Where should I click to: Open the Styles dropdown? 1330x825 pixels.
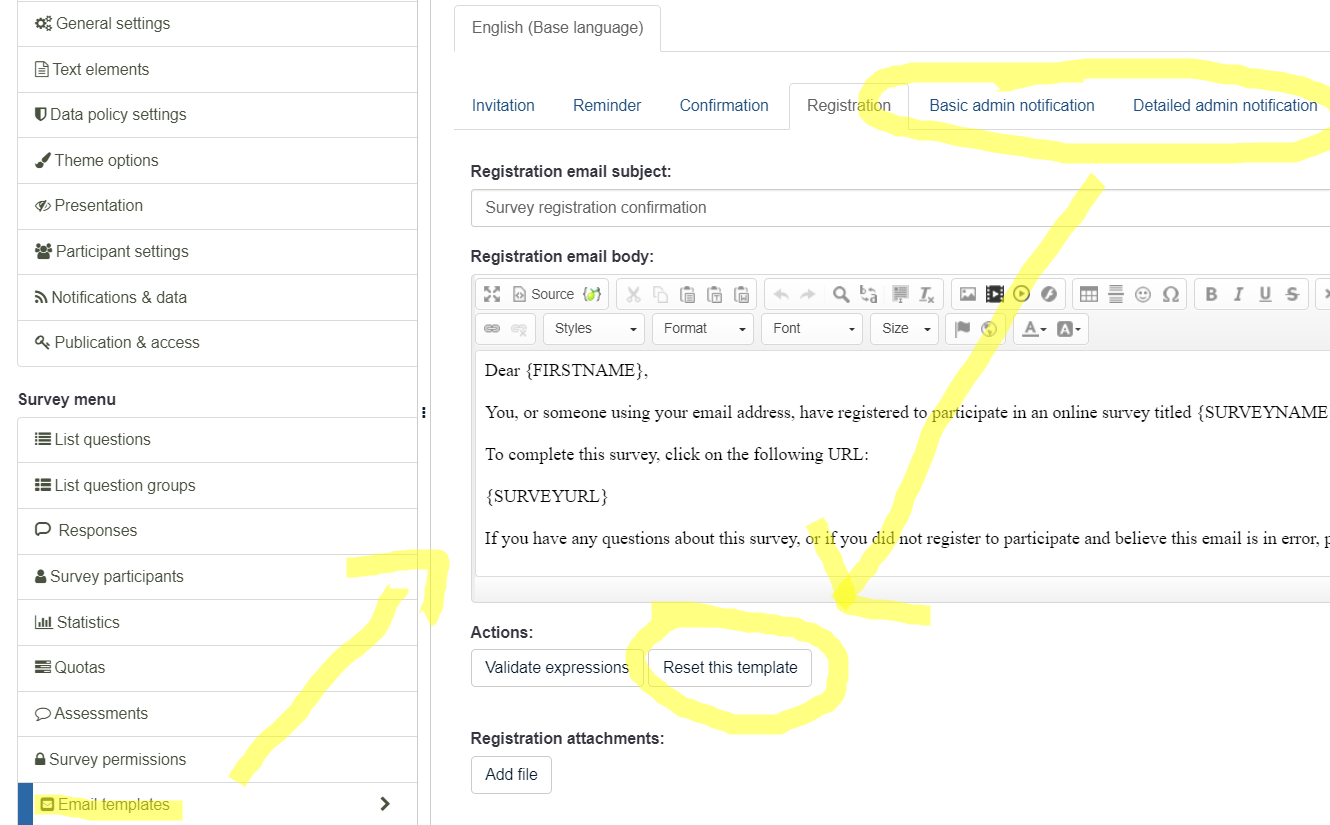point(594,328)
